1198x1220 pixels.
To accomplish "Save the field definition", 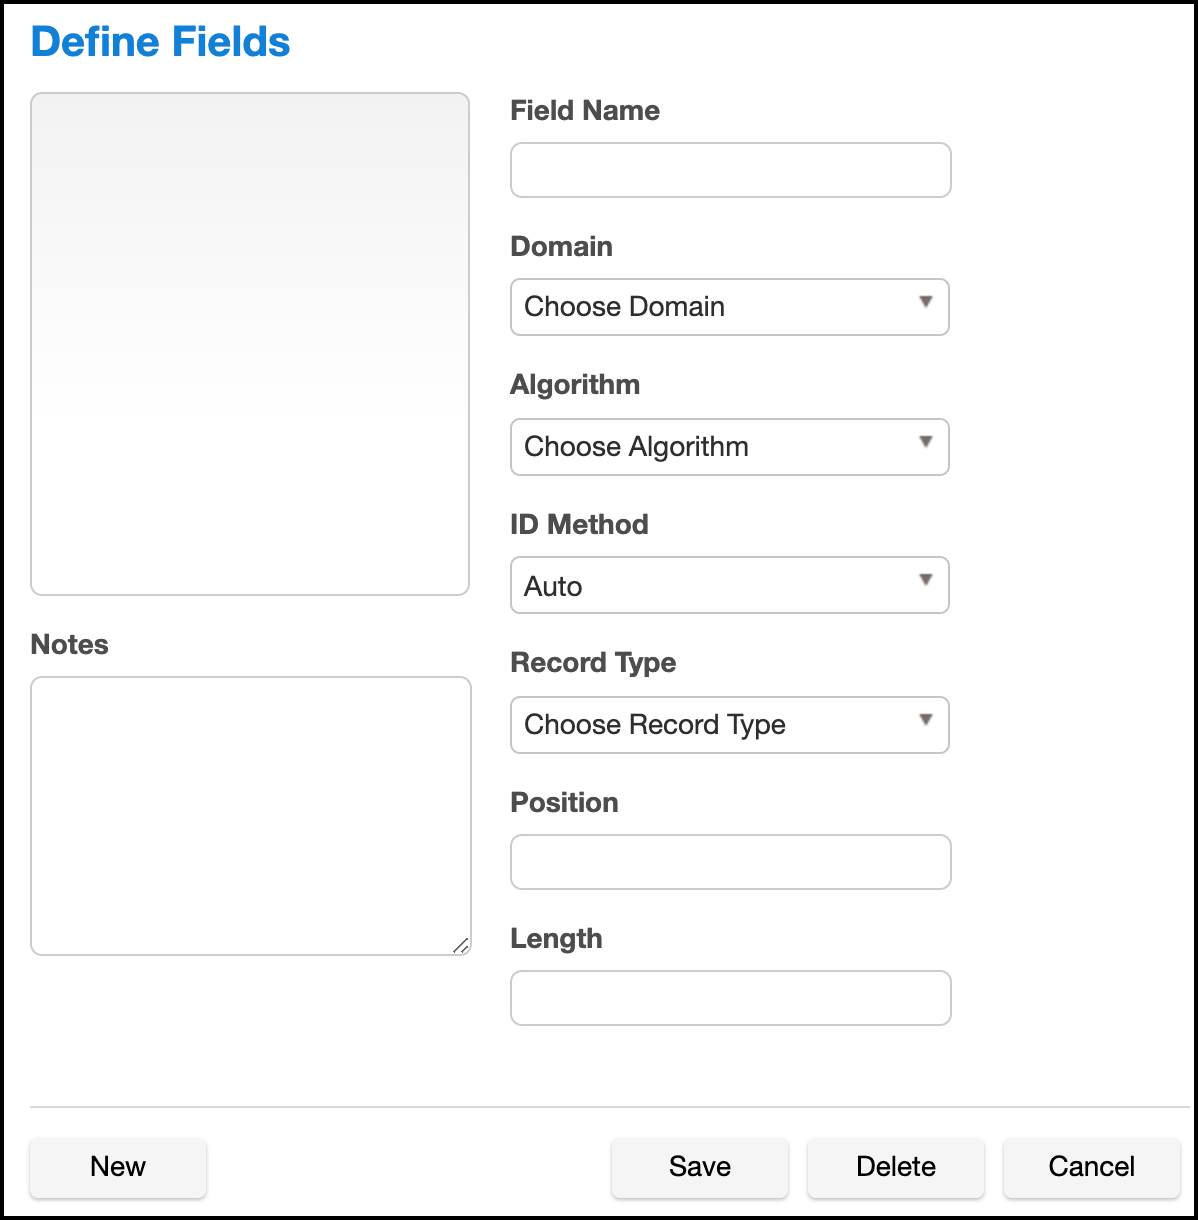I will point(699,1167).
